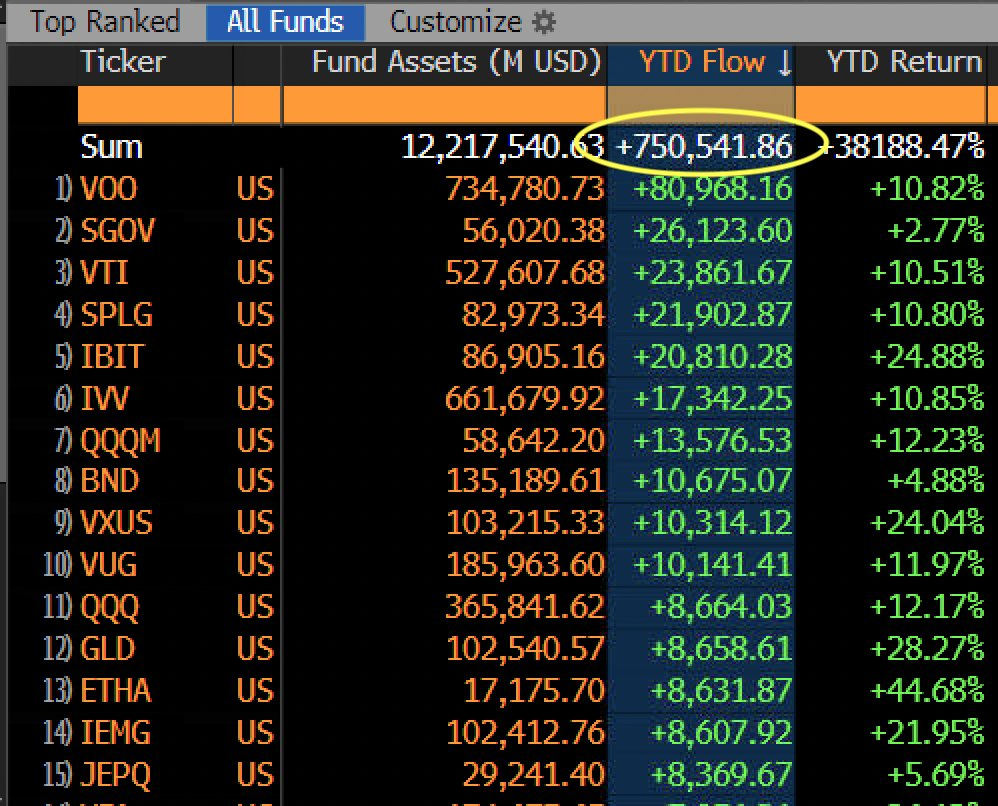Click SGOV YTD return +2.77%
998x806 pixels.
tap(936, 230)
